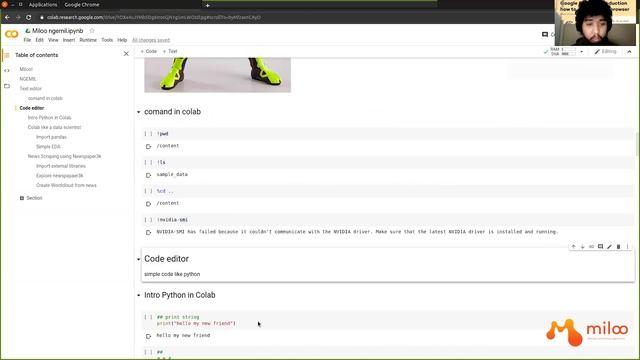This screenshot has width=640, height=360.
Task: Jump to Intro Python in Colab entry
Action: click(x=49, y=118)
